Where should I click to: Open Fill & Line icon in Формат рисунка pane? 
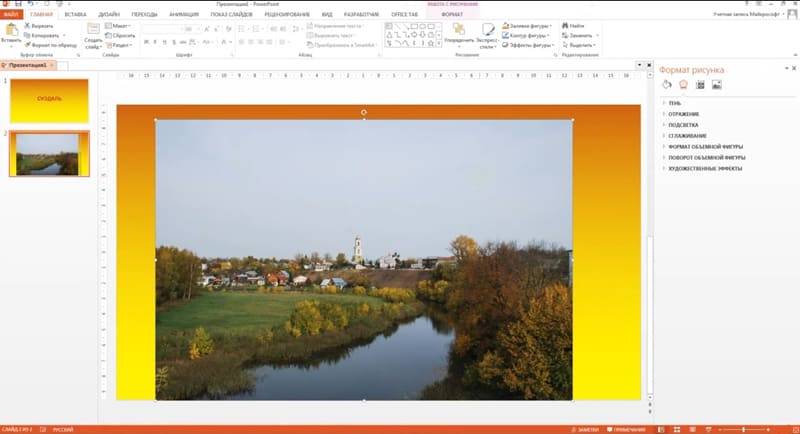(x=667, y=85)
